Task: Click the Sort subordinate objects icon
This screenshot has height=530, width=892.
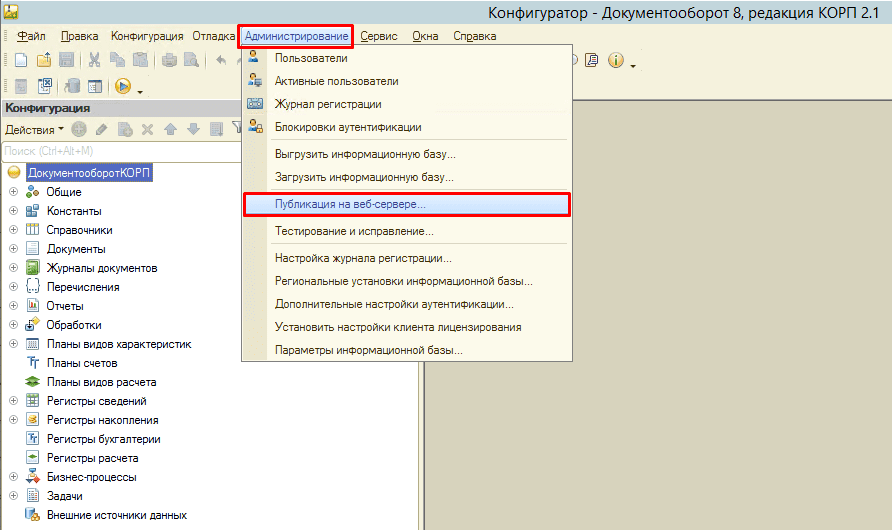Action: (x=216, y=130)
